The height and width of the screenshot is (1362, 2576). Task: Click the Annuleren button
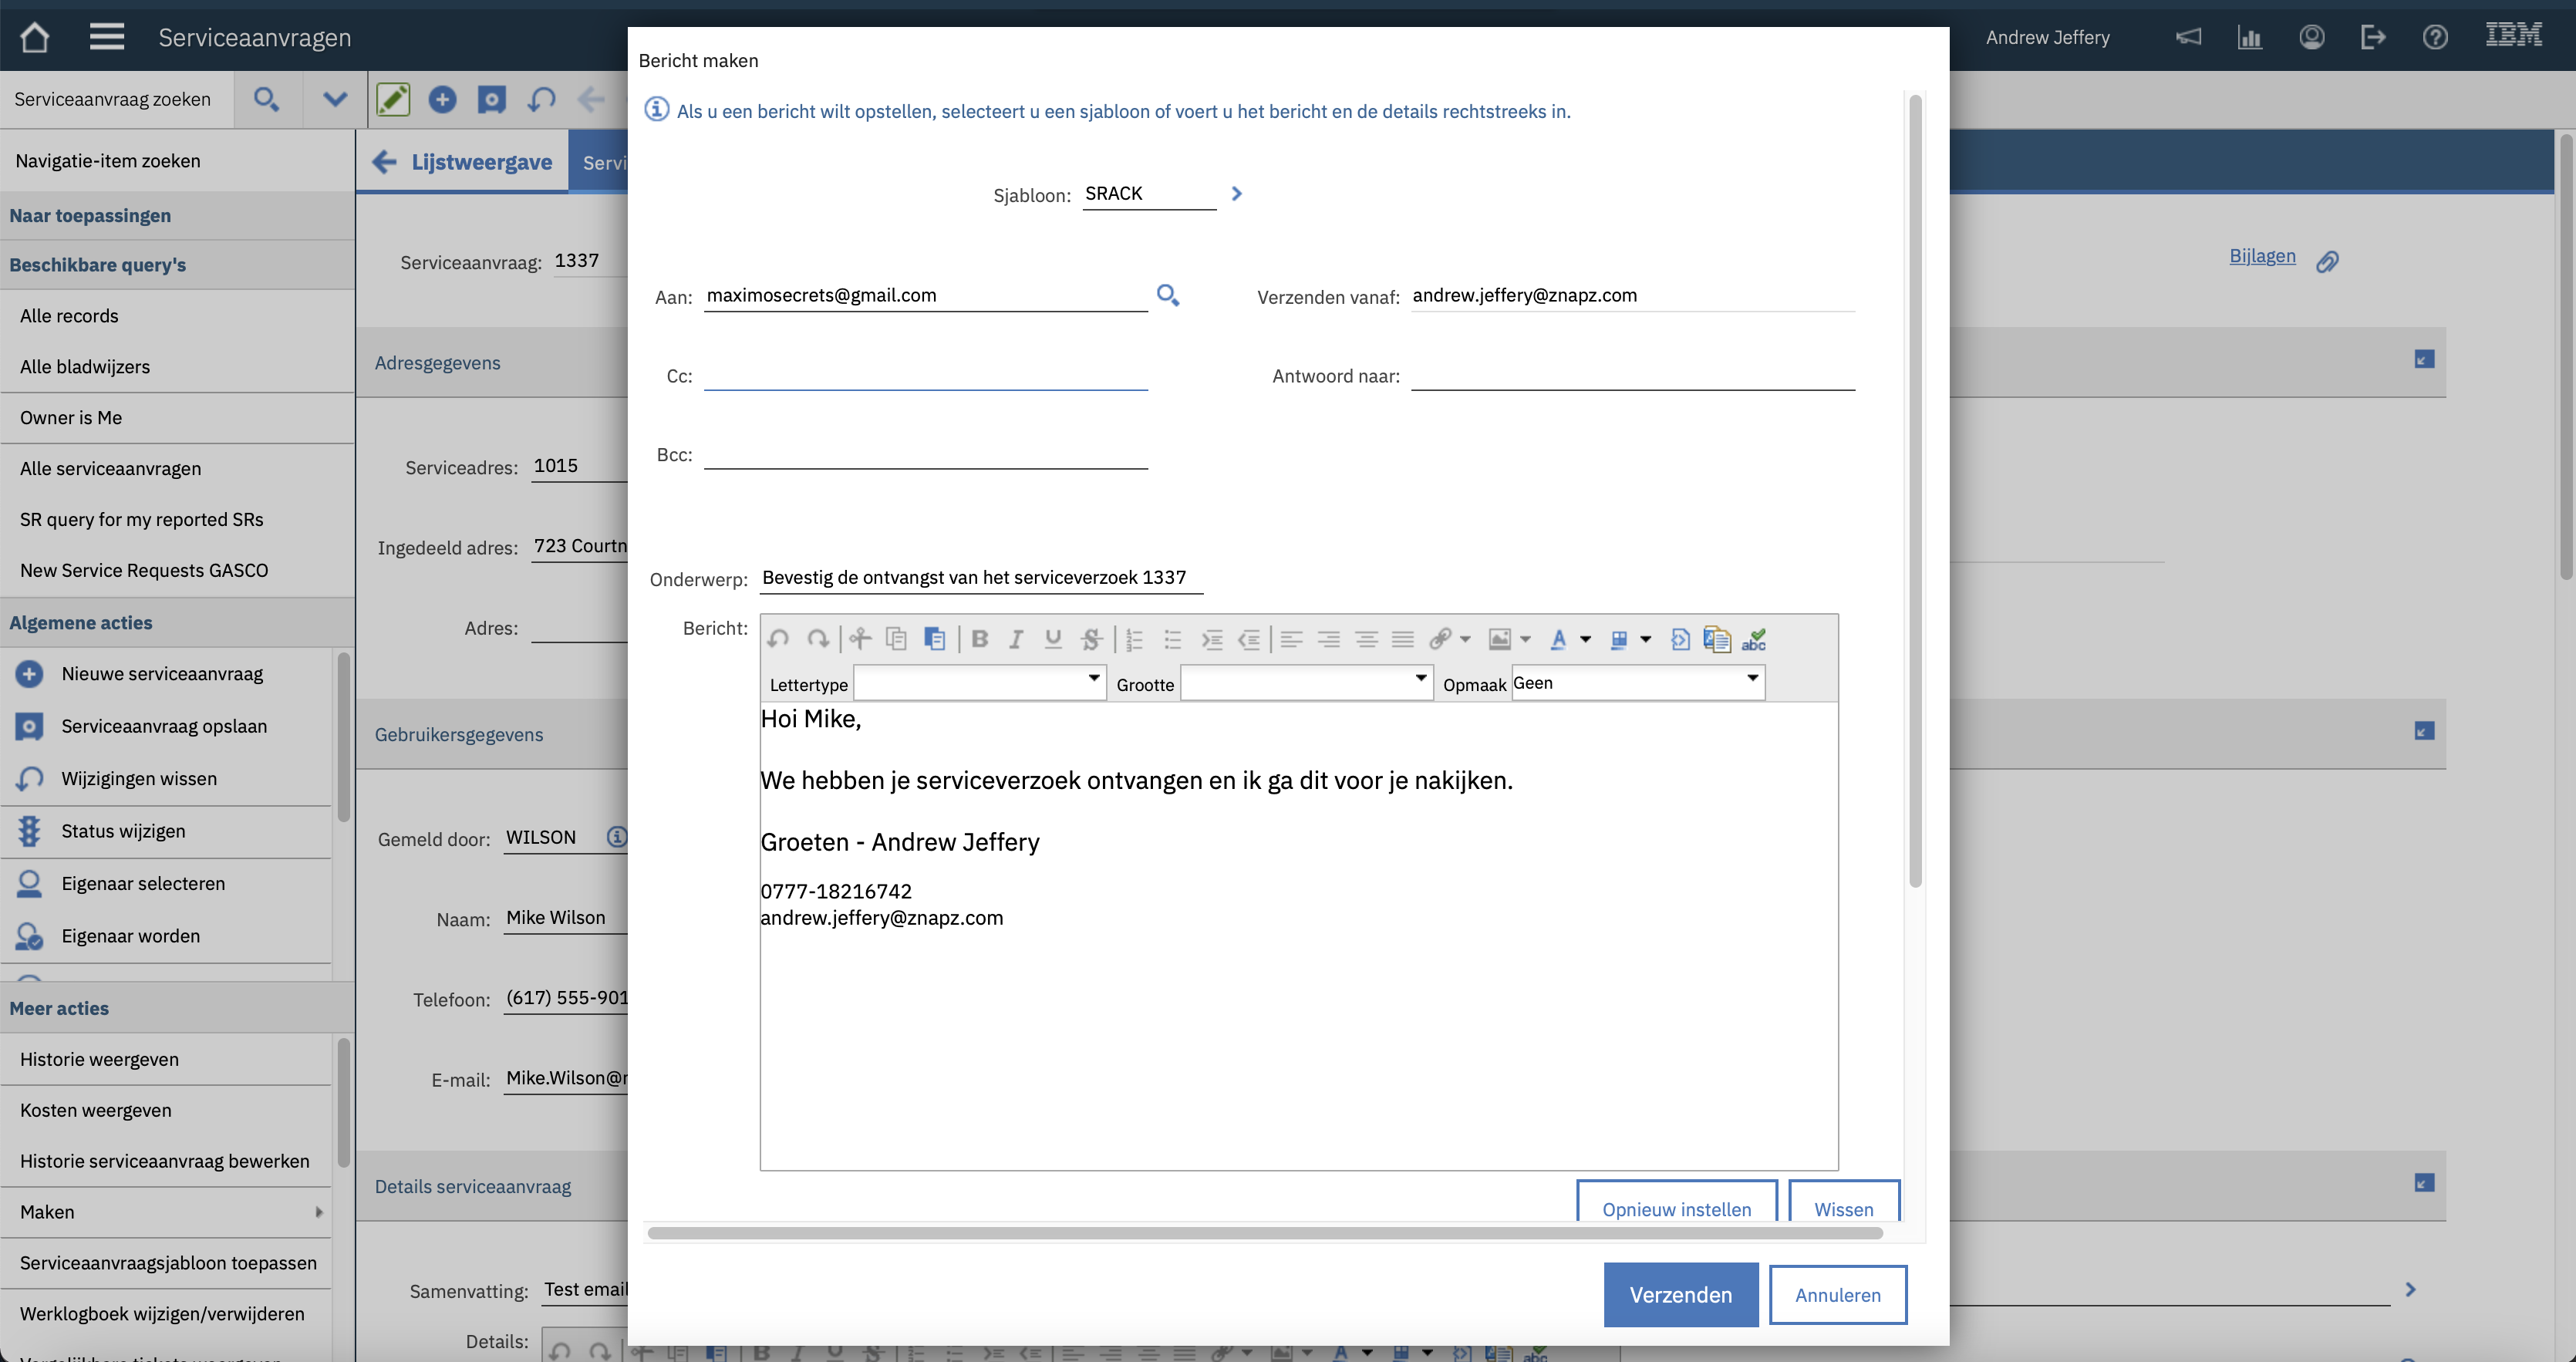(x=1837, y=1295)
